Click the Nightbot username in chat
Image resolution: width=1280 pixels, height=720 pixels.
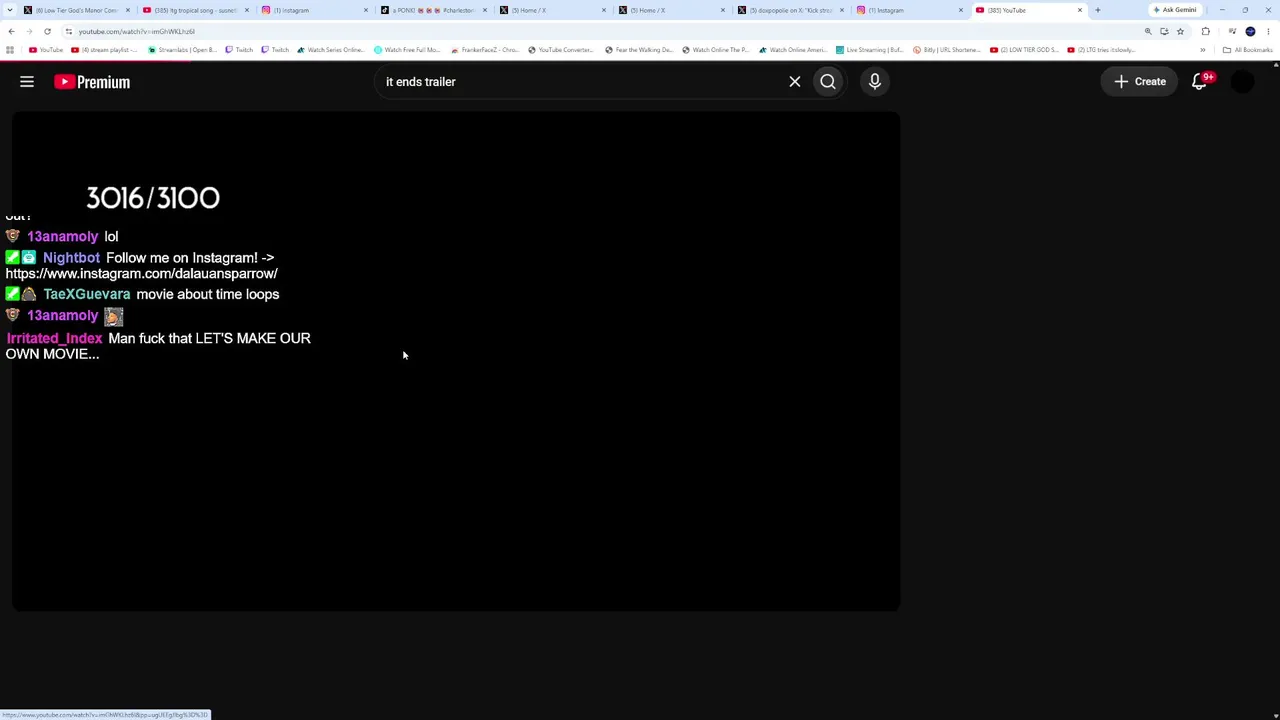pyautogui.click(x=71, y=258)
